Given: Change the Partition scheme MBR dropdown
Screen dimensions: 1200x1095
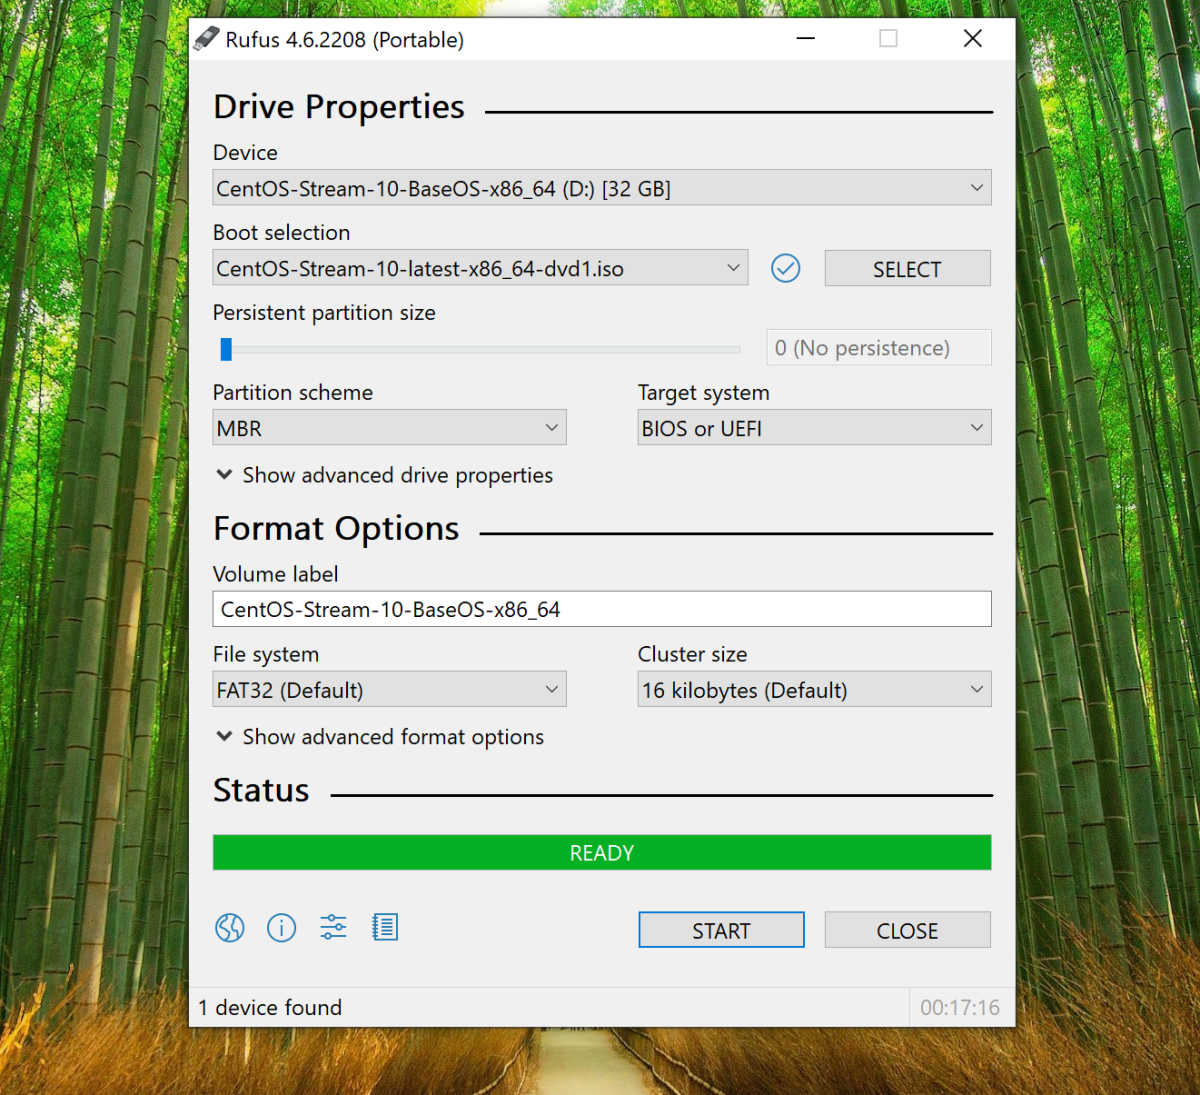Looking at the screenshot, I should click(x=389, y=428).
